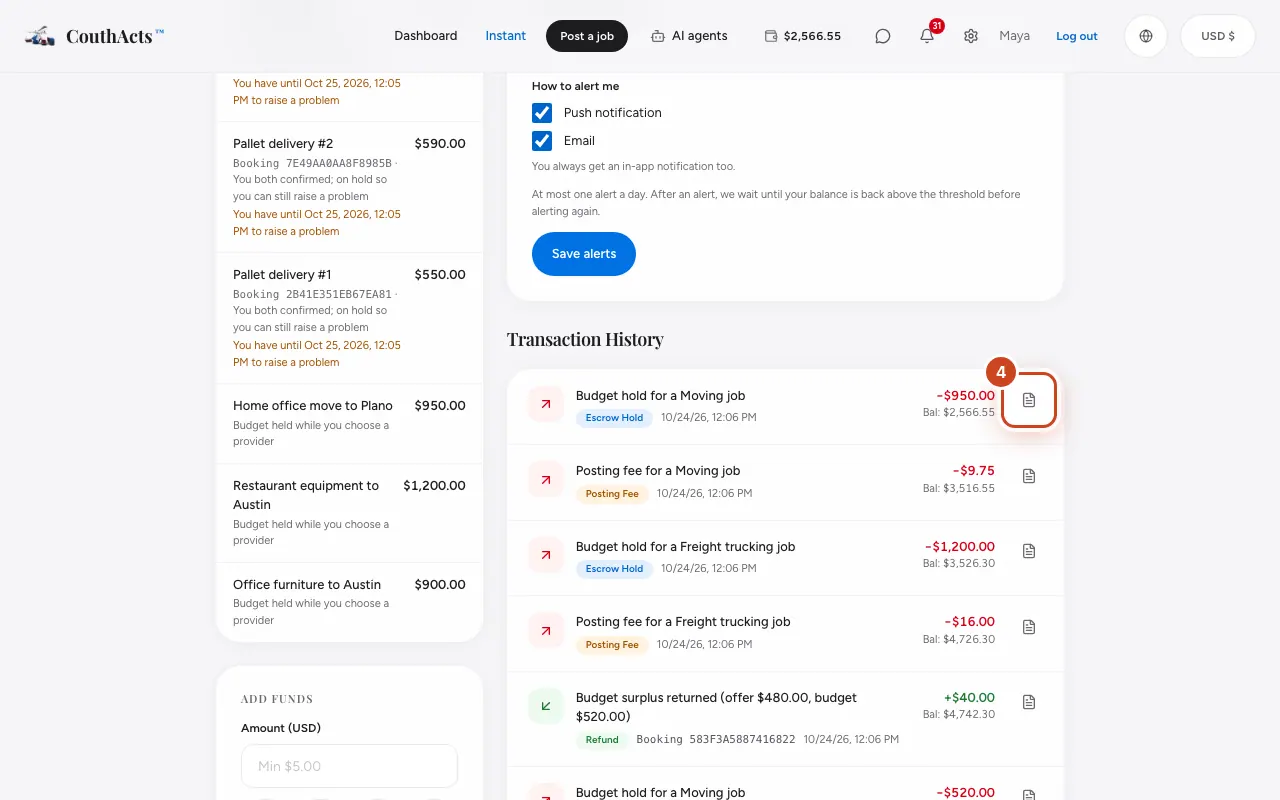The image size is (1280, 800).
Task: Click the Add Funds amount input field
Action: tap(349, 766)
